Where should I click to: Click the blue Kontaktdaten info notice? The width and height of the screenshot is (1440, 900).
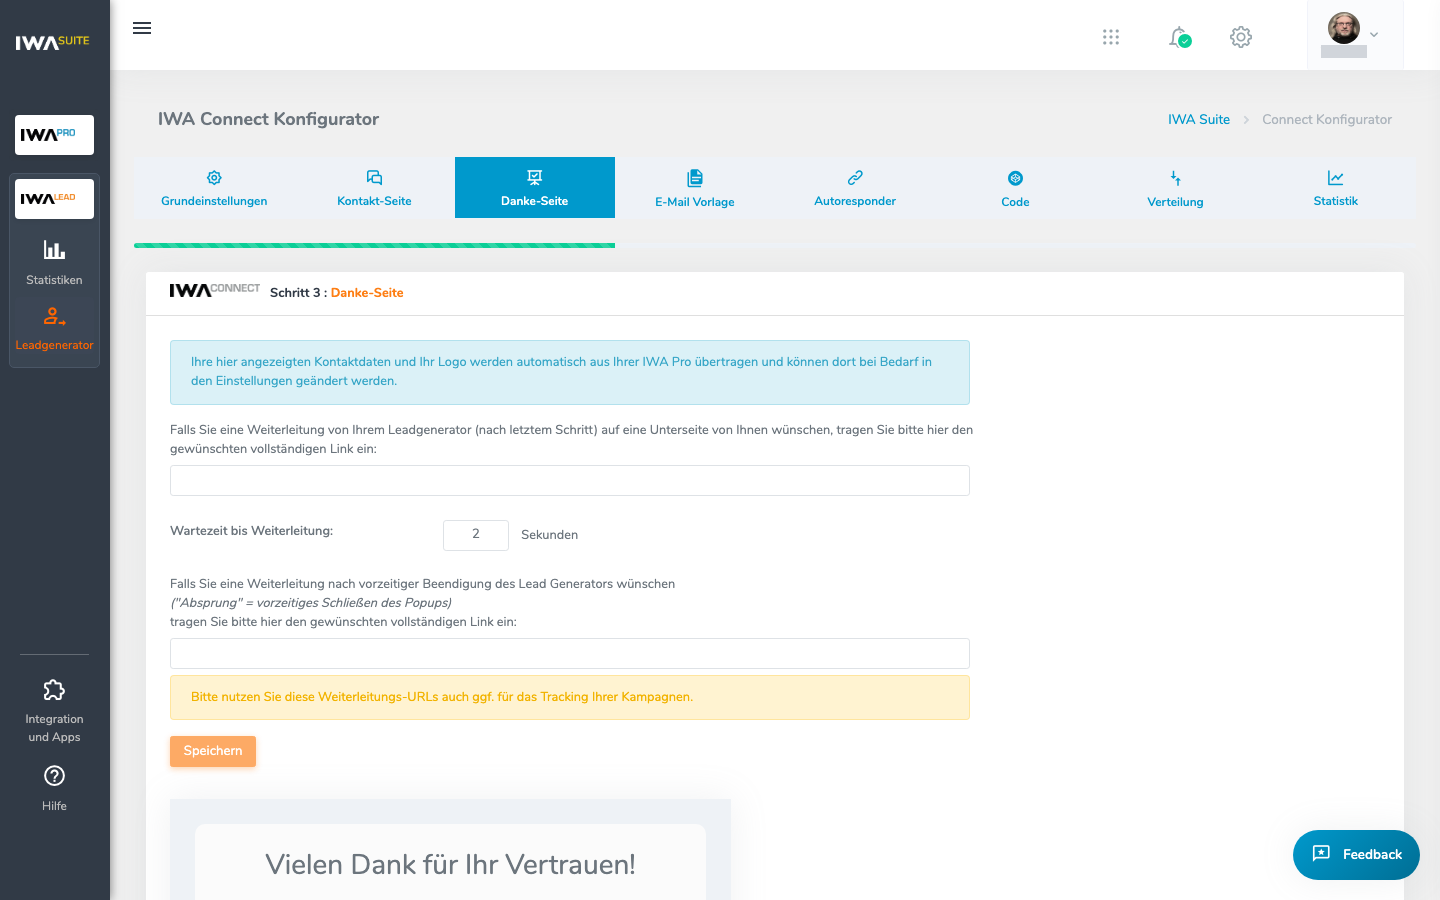[x=570, y=372]
